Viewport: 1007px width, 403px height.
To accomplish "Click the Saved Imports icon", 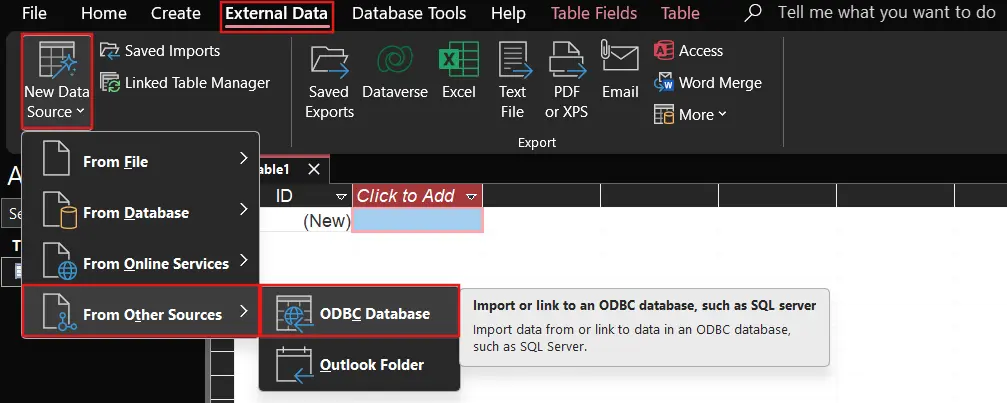I will (110, 51).
